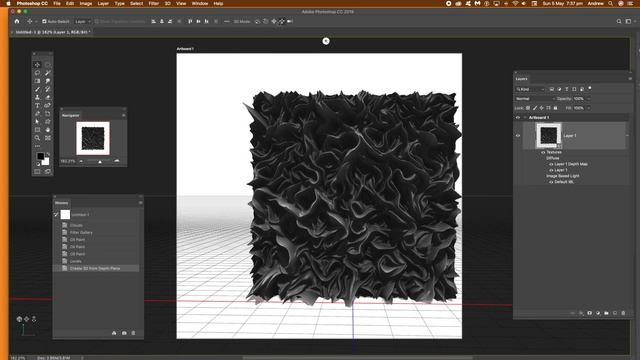The width and height of the screenshot is (640, 360).
Task: Click the Navigator zoom slider
Action: 99,161
